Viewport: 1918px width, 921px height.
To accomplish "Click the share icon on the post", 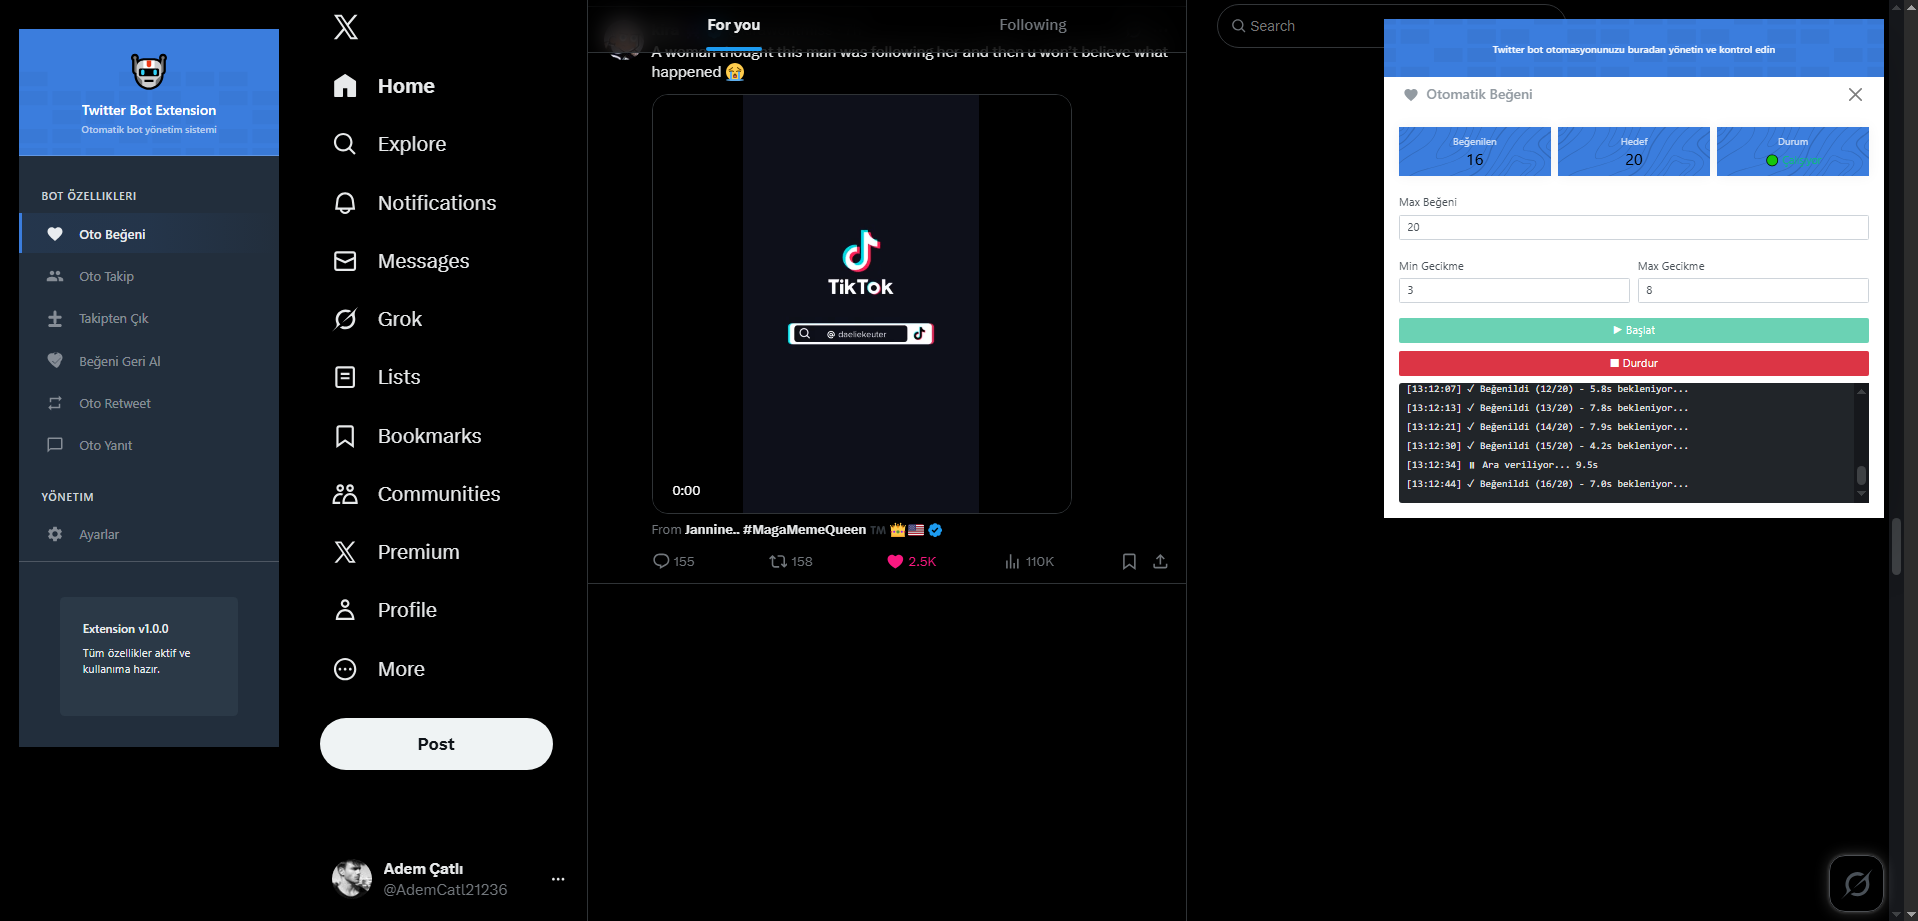I will (x=1160, y=561).
